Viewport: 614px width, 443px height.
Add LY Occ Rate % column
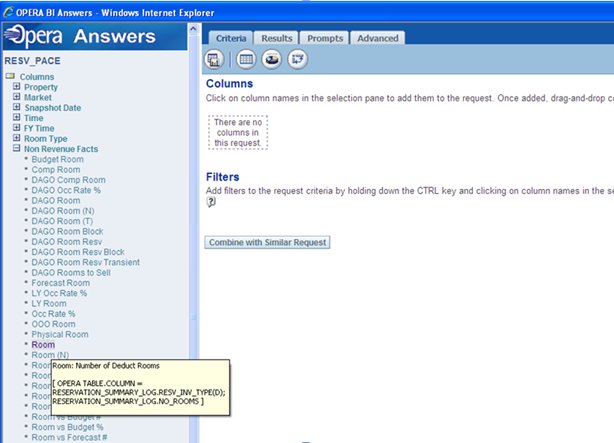click(x=59, y=293)
